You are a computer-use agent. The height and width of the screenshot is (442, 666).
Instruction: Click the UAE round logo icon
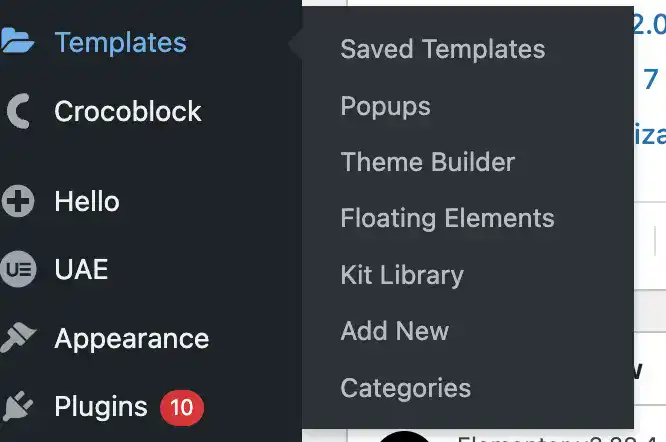pos(18,269)
